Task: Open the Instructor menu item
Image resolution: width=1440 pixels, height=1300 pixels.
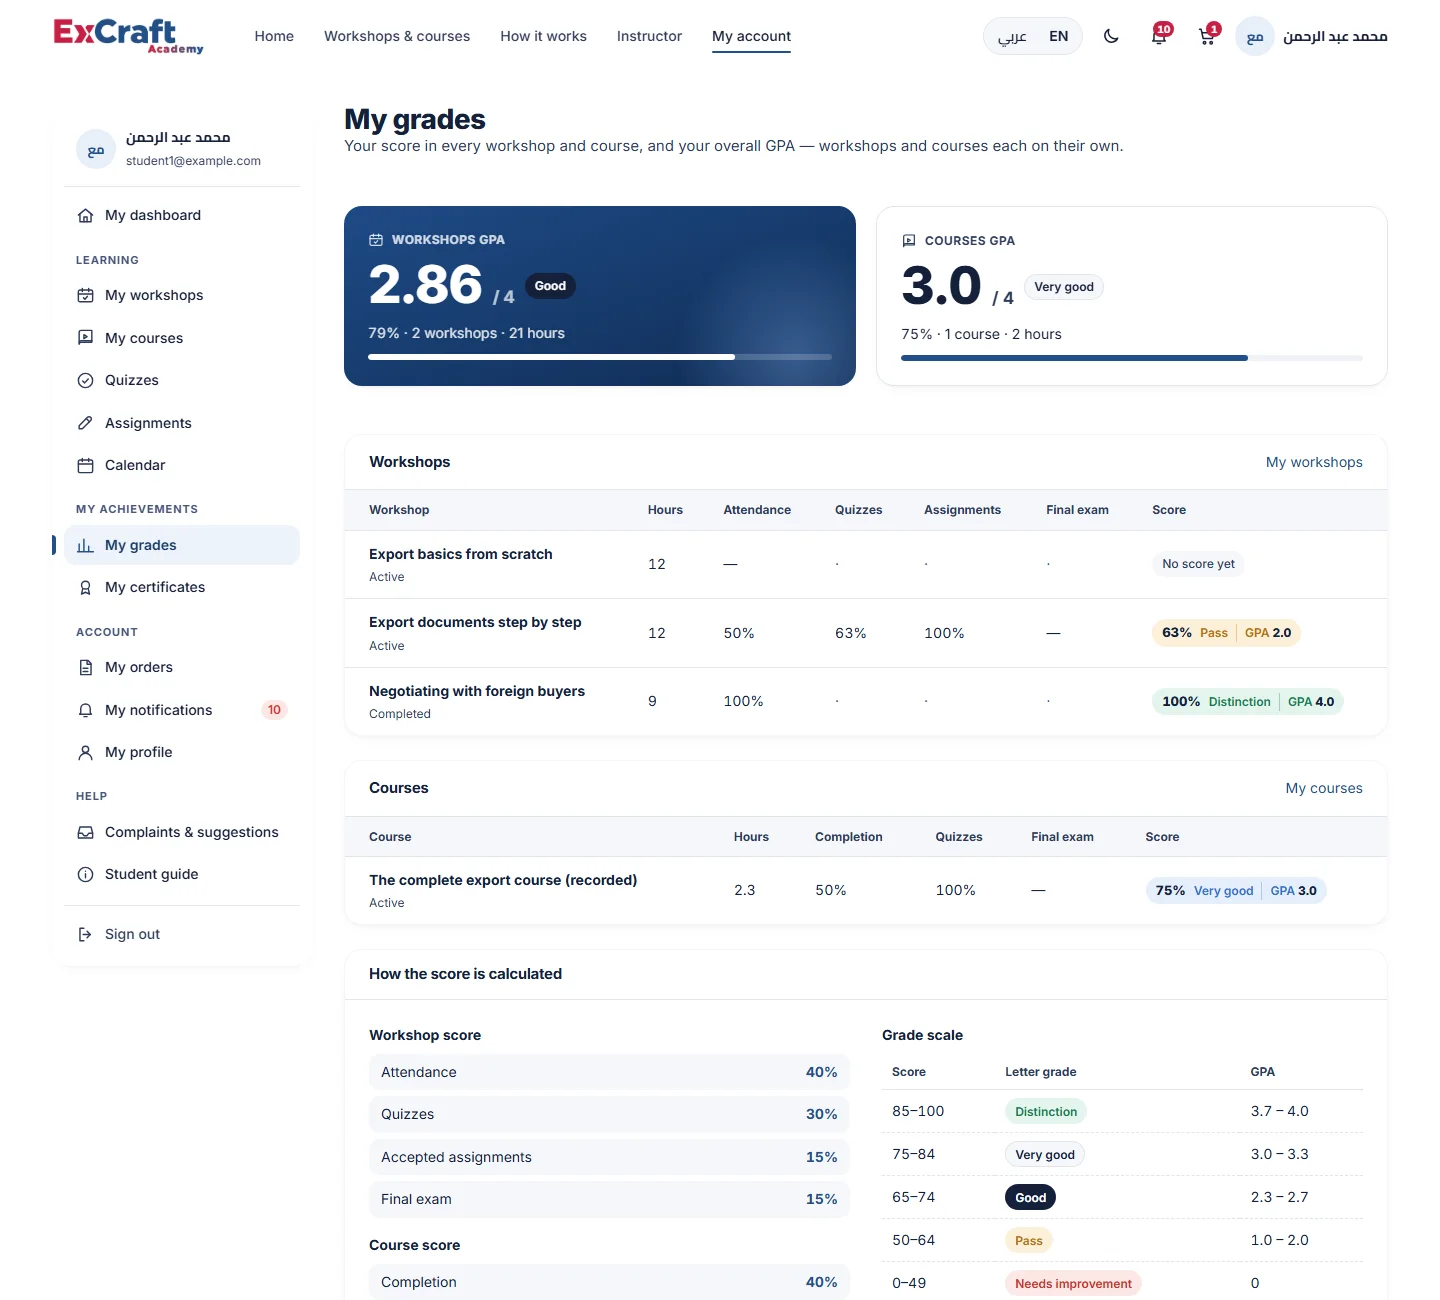Action: tap(649, 36)
